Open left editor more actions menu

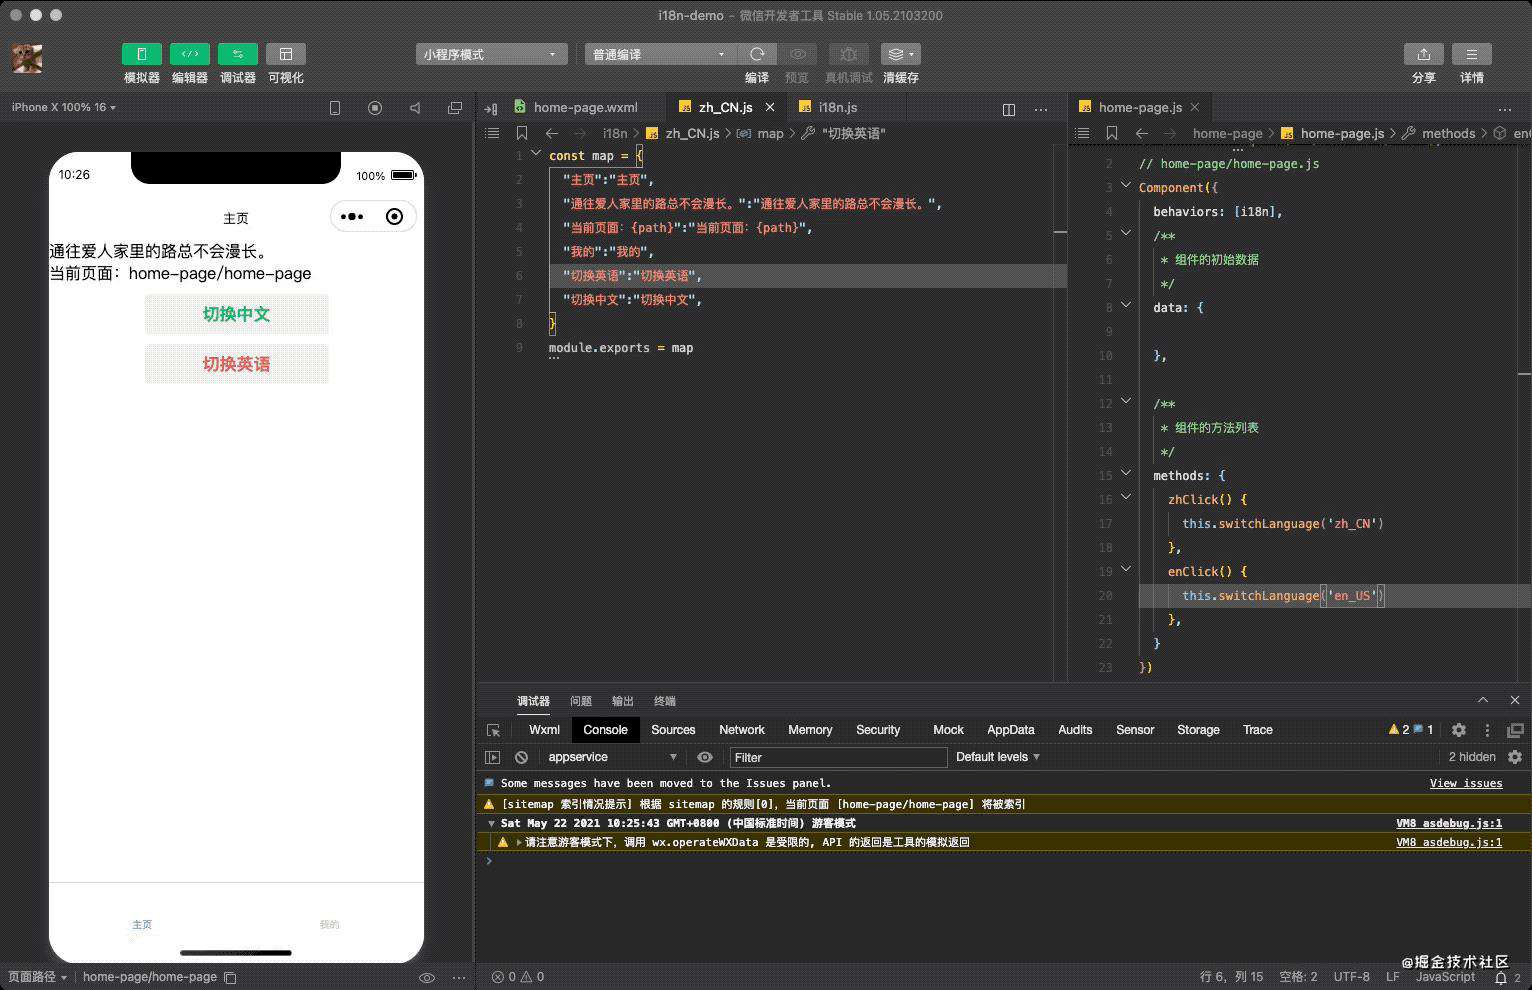click(x=1041, y=109)
